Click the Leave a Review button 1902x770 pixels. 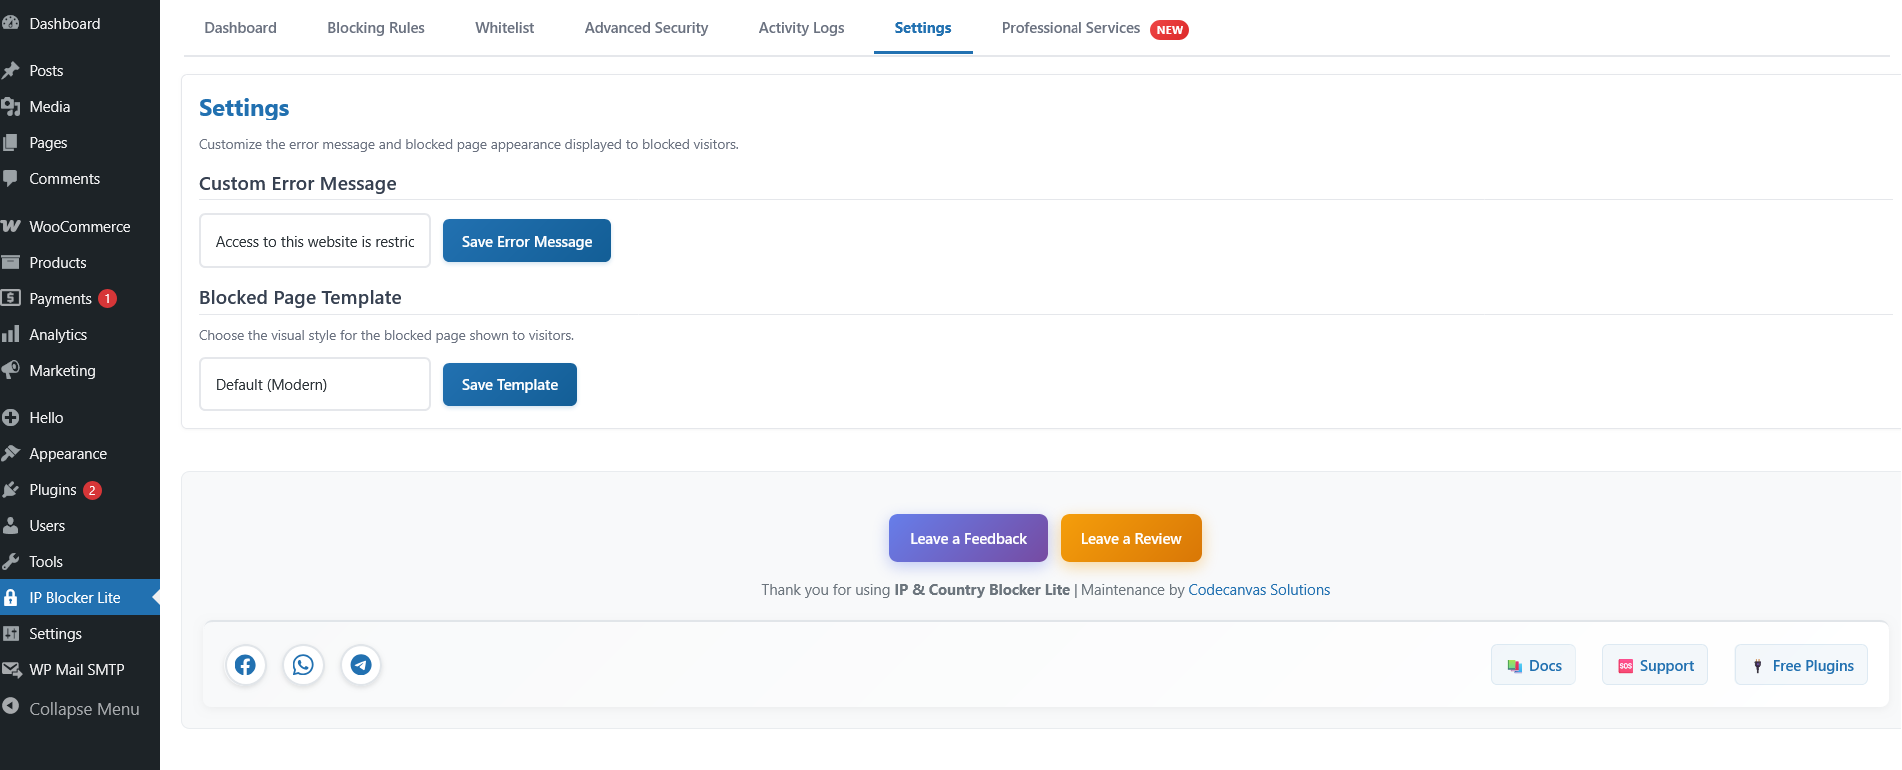click(1131, 539)
